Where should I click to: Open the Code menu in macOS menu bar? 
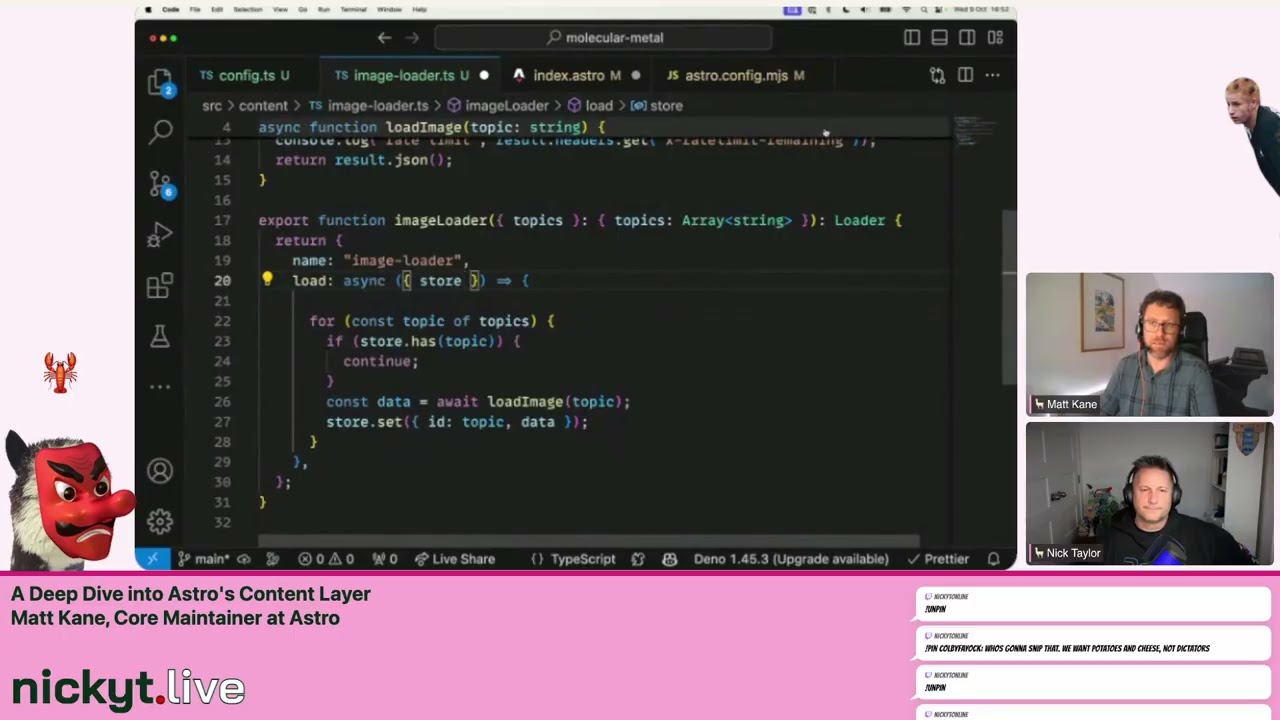[171, 10]
